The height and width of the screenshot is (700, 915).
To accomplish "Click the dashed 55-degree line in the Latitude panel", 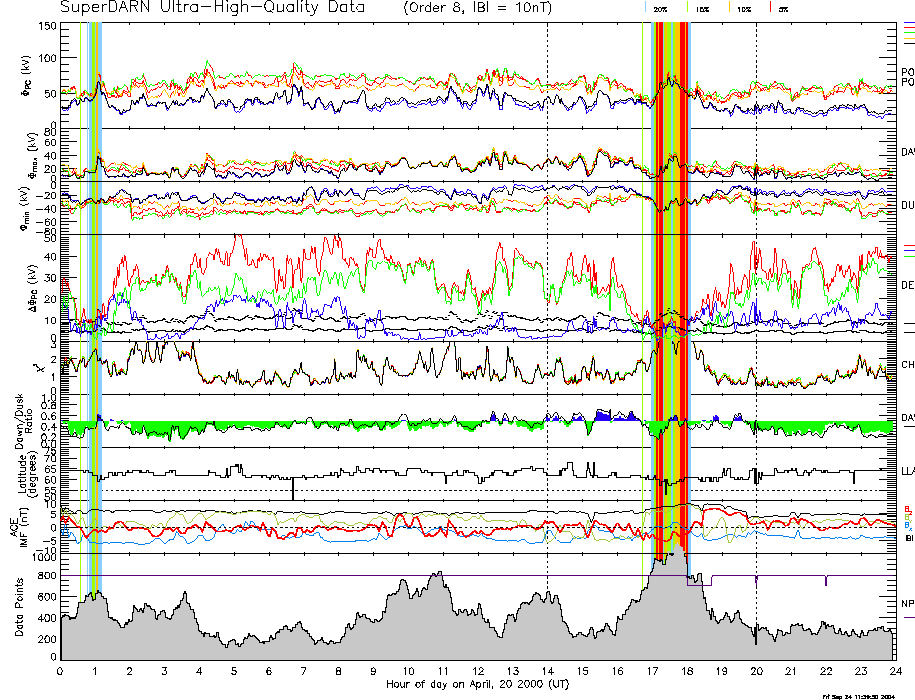I will tap(479, 490).
